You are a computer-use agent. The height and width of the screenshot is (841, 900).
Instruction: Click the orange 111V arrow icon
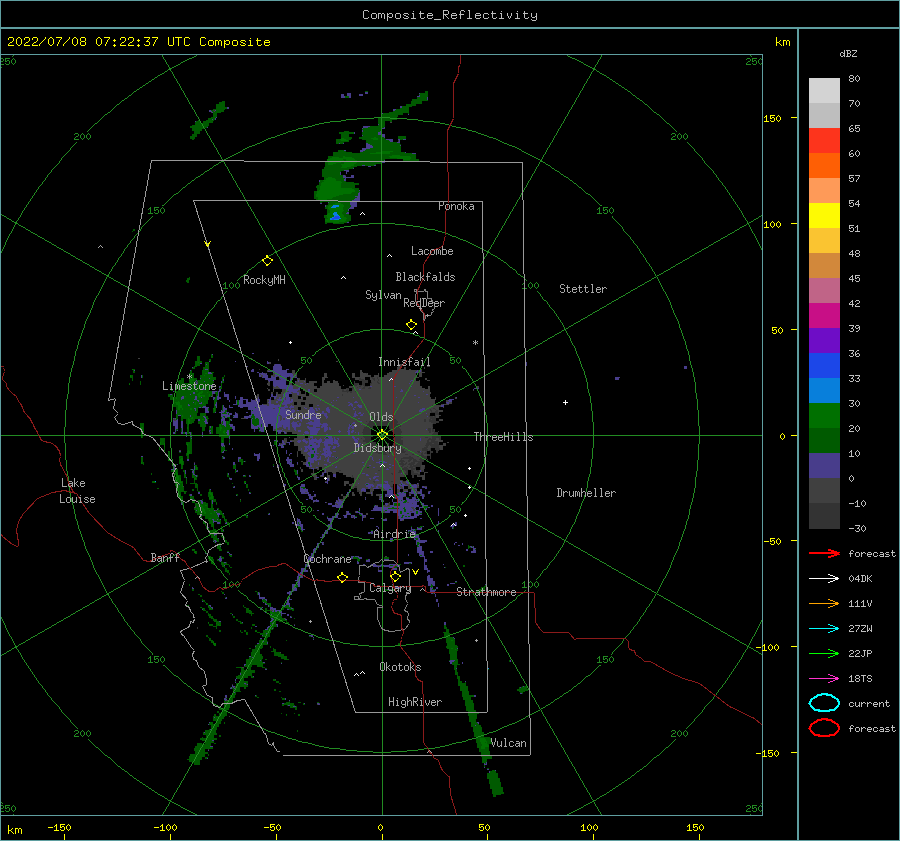pos(824,603)
